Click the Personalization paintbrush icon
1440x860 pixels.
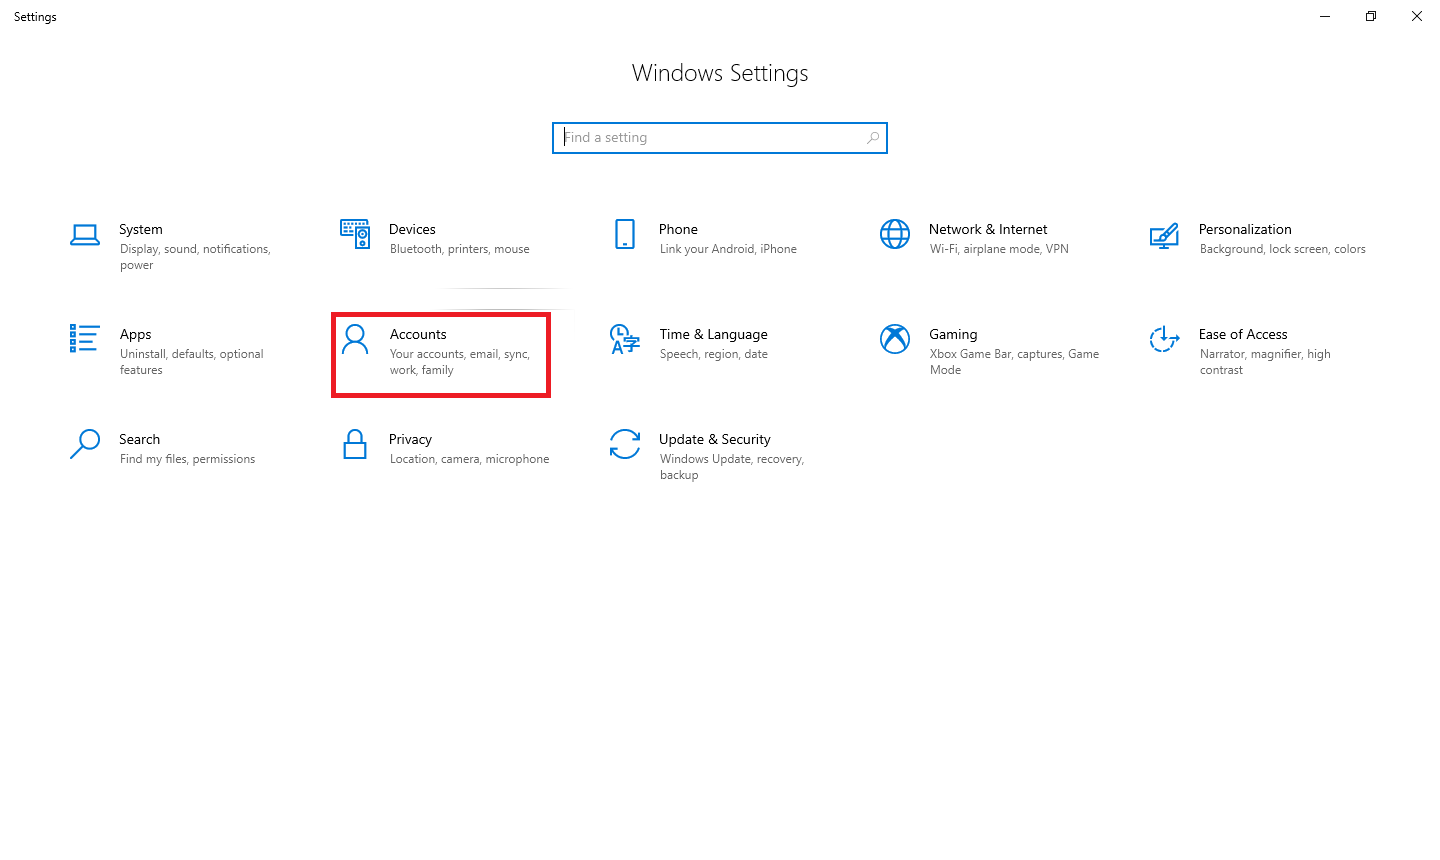(x=1164, y=235)
